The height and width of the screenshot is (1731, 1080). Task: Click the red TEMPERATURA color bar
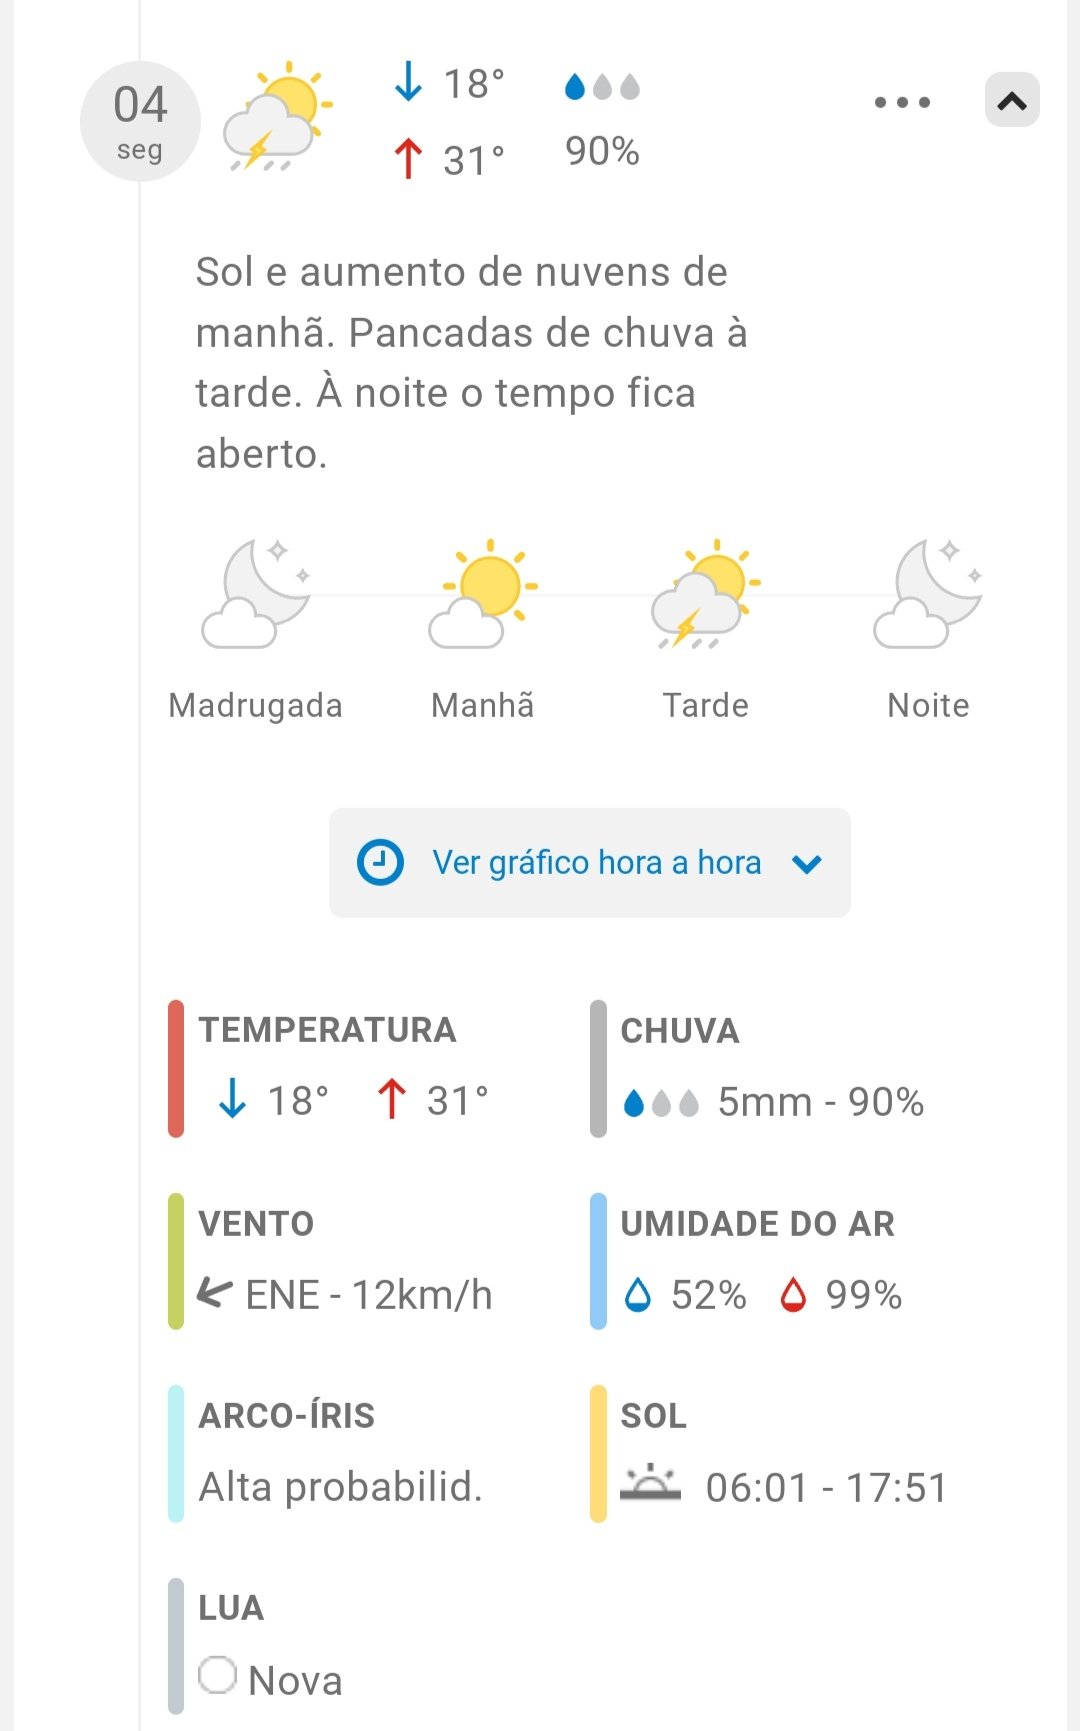click(176, 1068)
